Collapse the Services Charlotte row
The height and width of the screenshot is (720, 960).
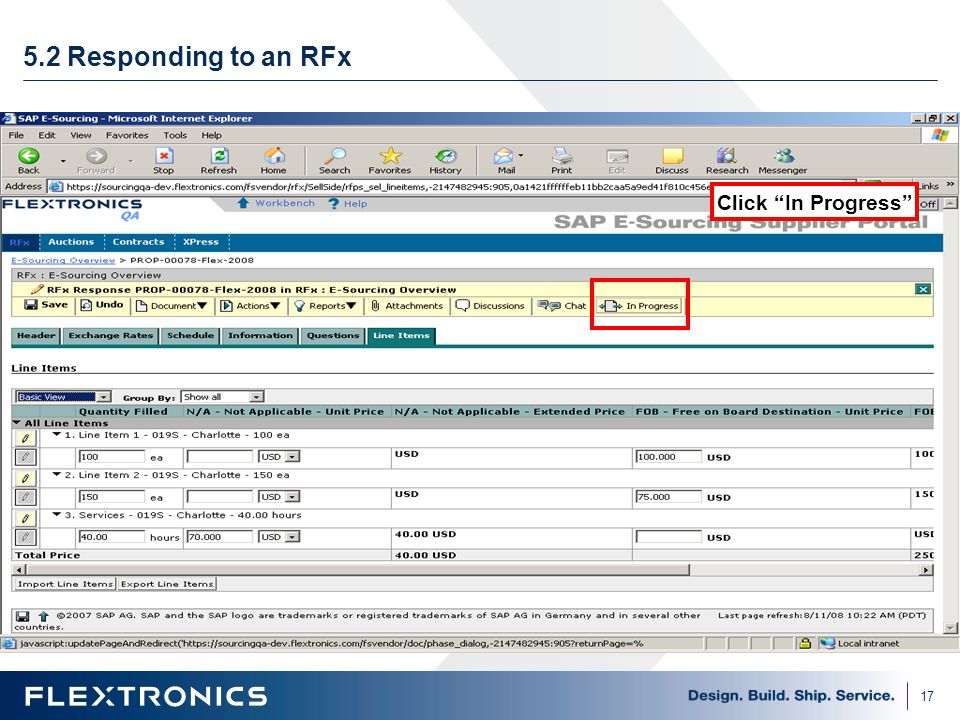coord(57,515)
